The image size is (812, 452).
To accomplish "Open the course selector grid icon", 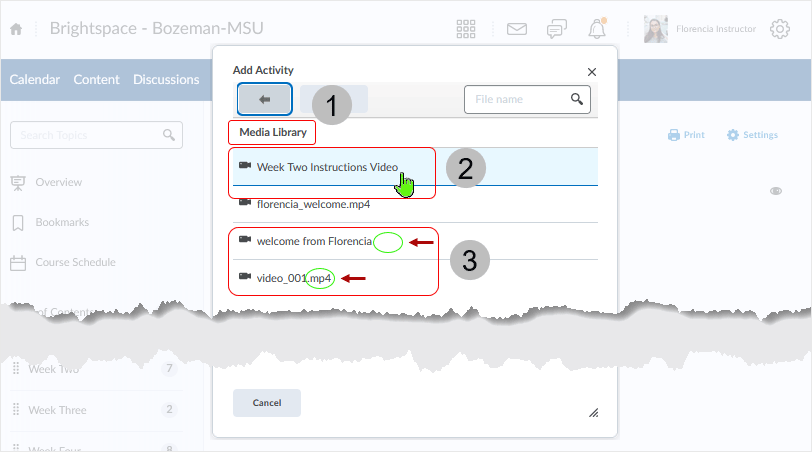I will [466, 29].
